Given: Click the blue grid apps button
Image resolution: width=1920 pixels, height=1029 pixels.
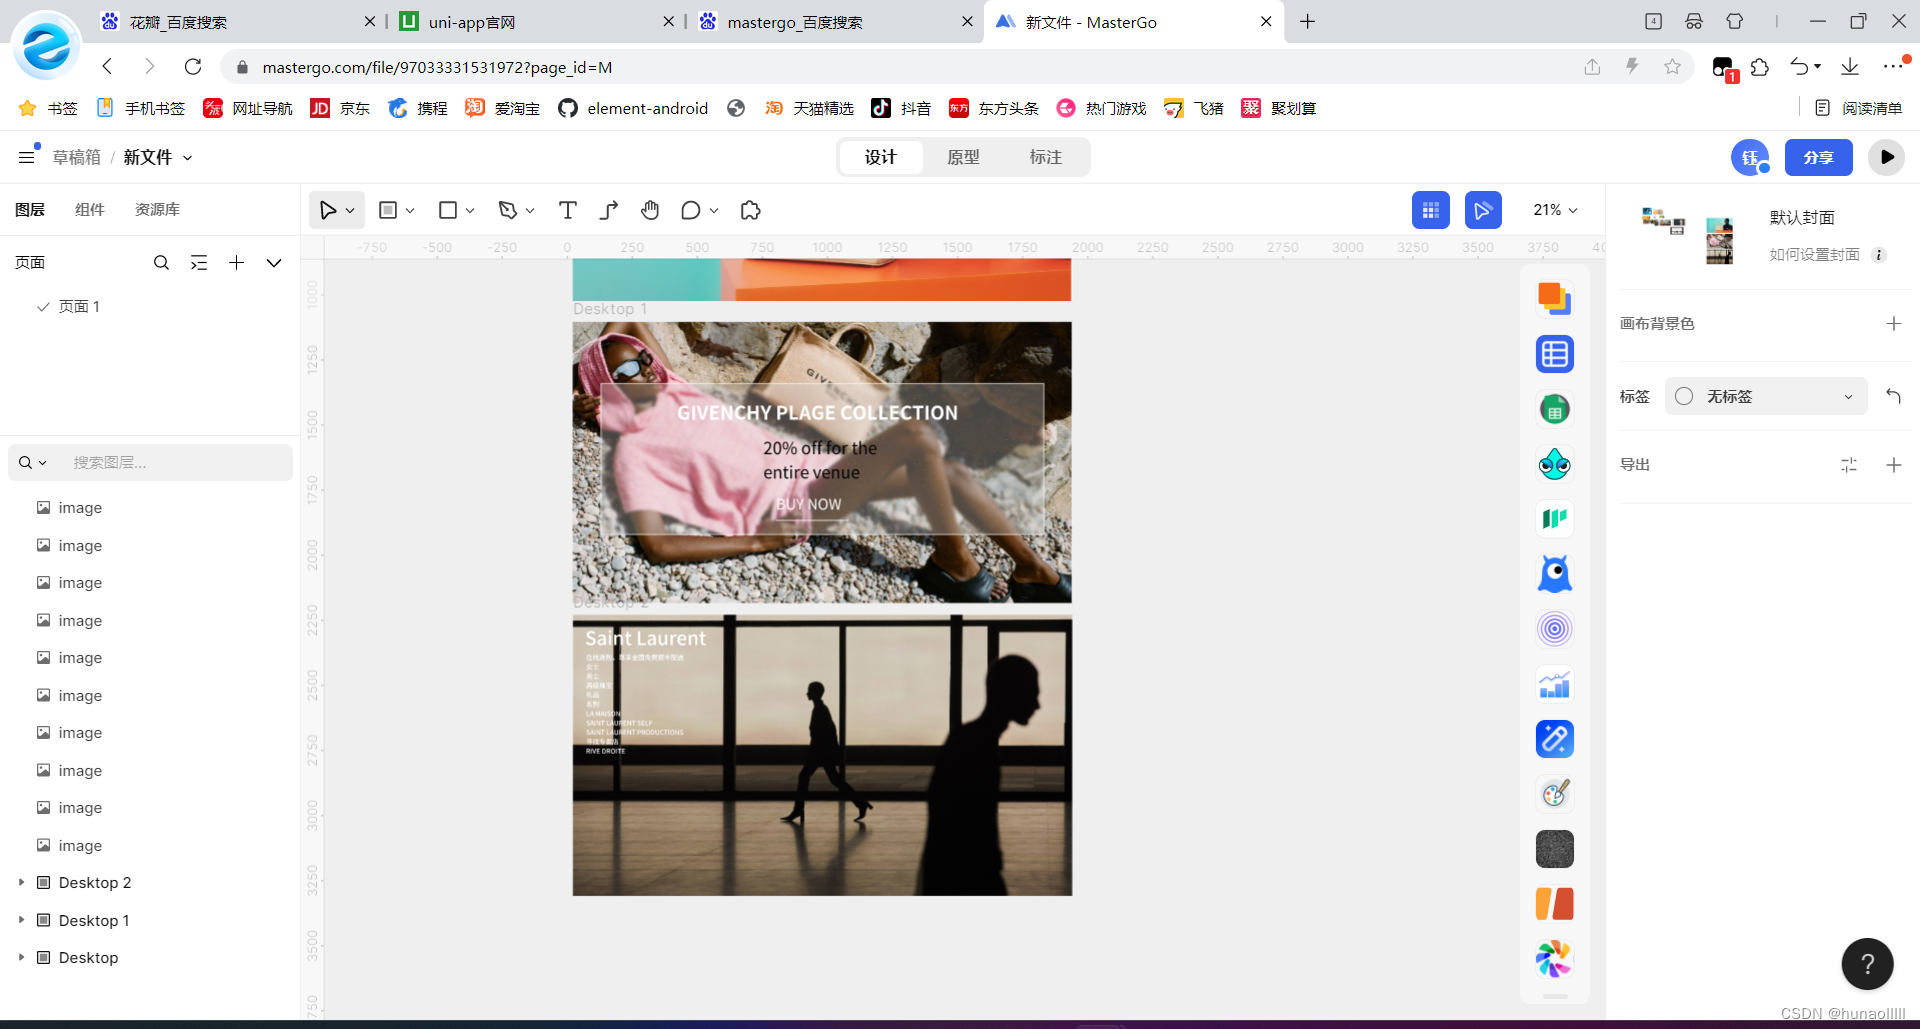Looking at the screenshot, I should click(1431, 210).
